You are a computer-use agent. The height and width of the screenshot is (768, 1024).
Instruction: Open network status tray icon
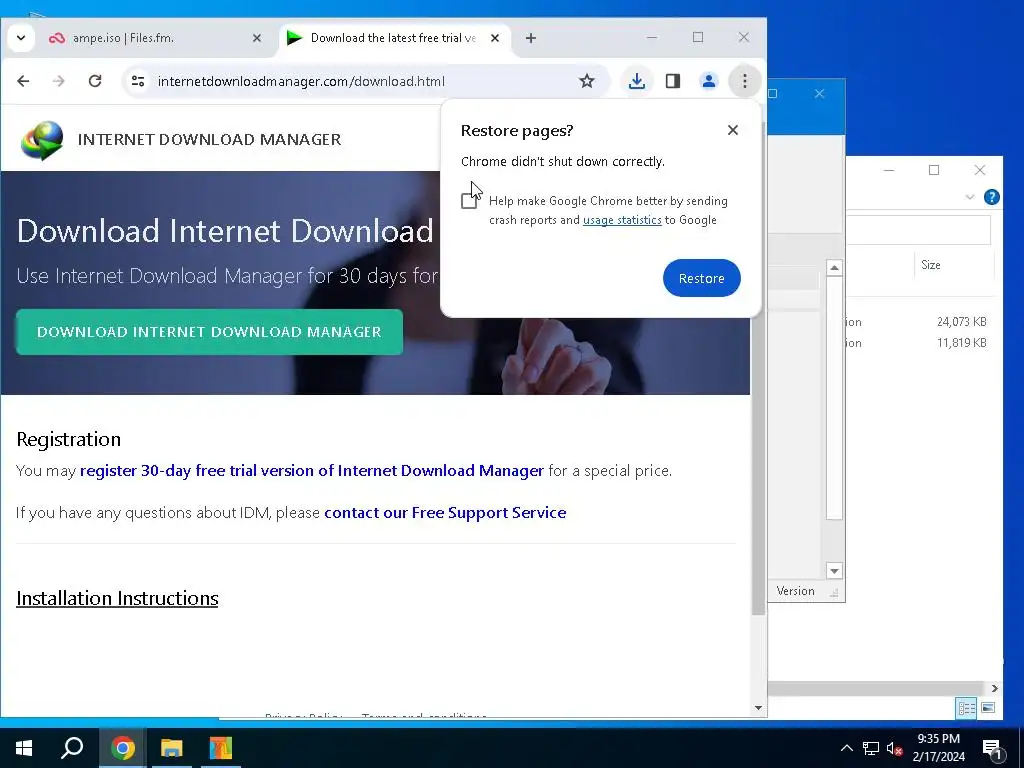coord(871,748)
